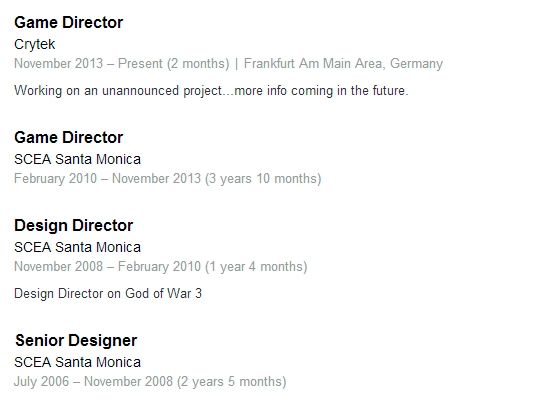Click Frankfurt Am Main Area, Germany location

[x=343, y=63]
